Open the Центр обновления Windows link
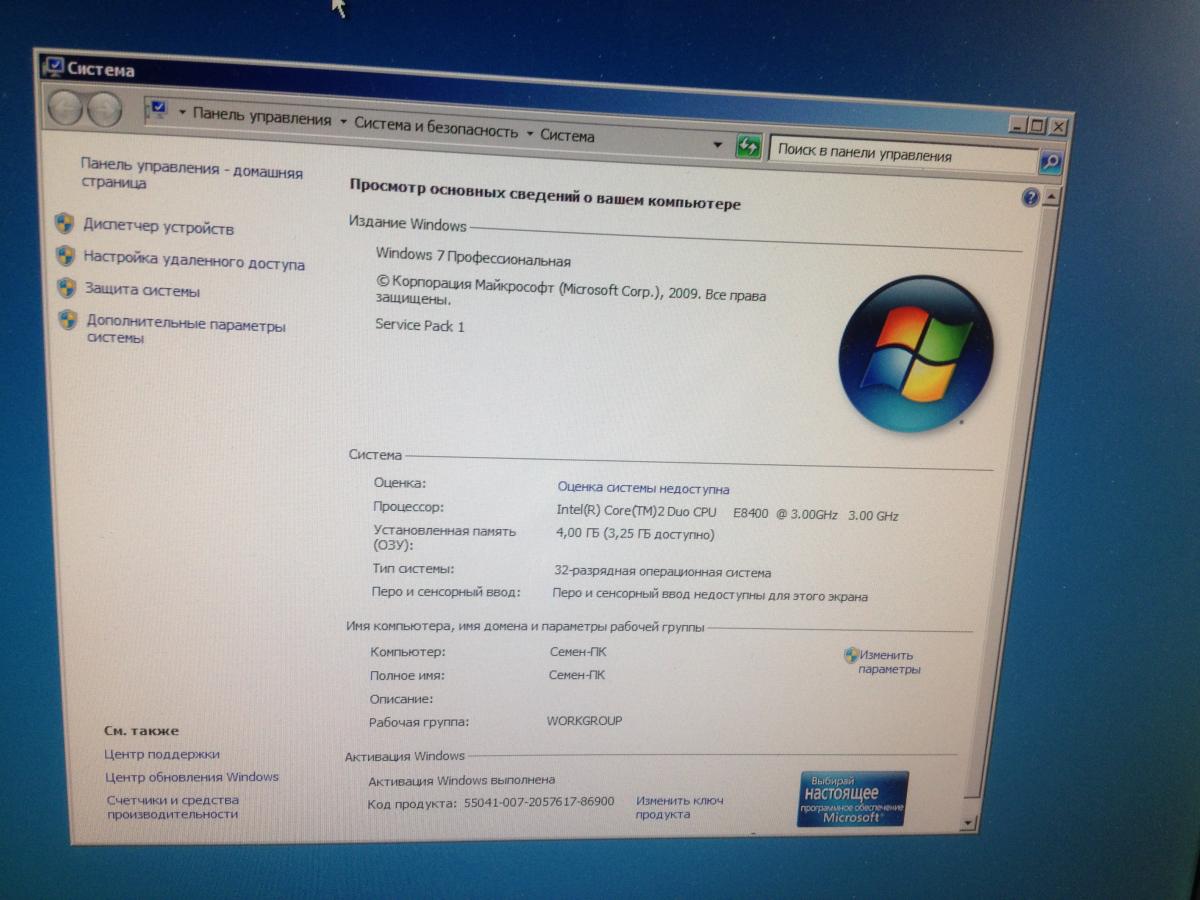Viewport: 1200px width, 900px height. click(x=192, y=777)
